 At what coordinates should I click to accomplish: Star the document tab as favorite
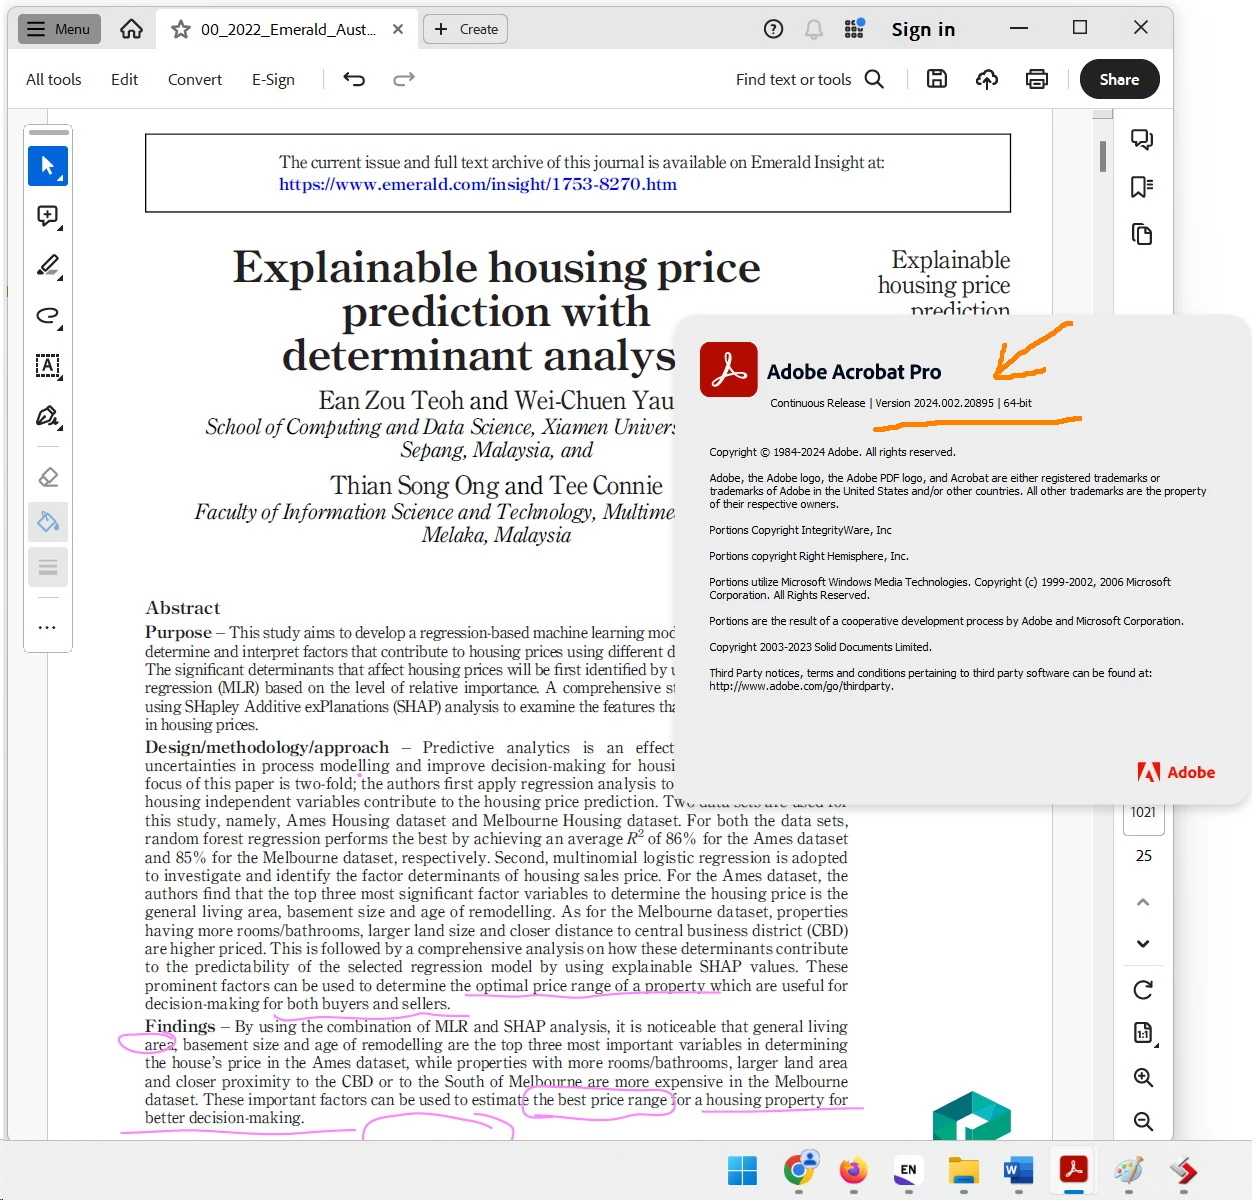point(180,29)
